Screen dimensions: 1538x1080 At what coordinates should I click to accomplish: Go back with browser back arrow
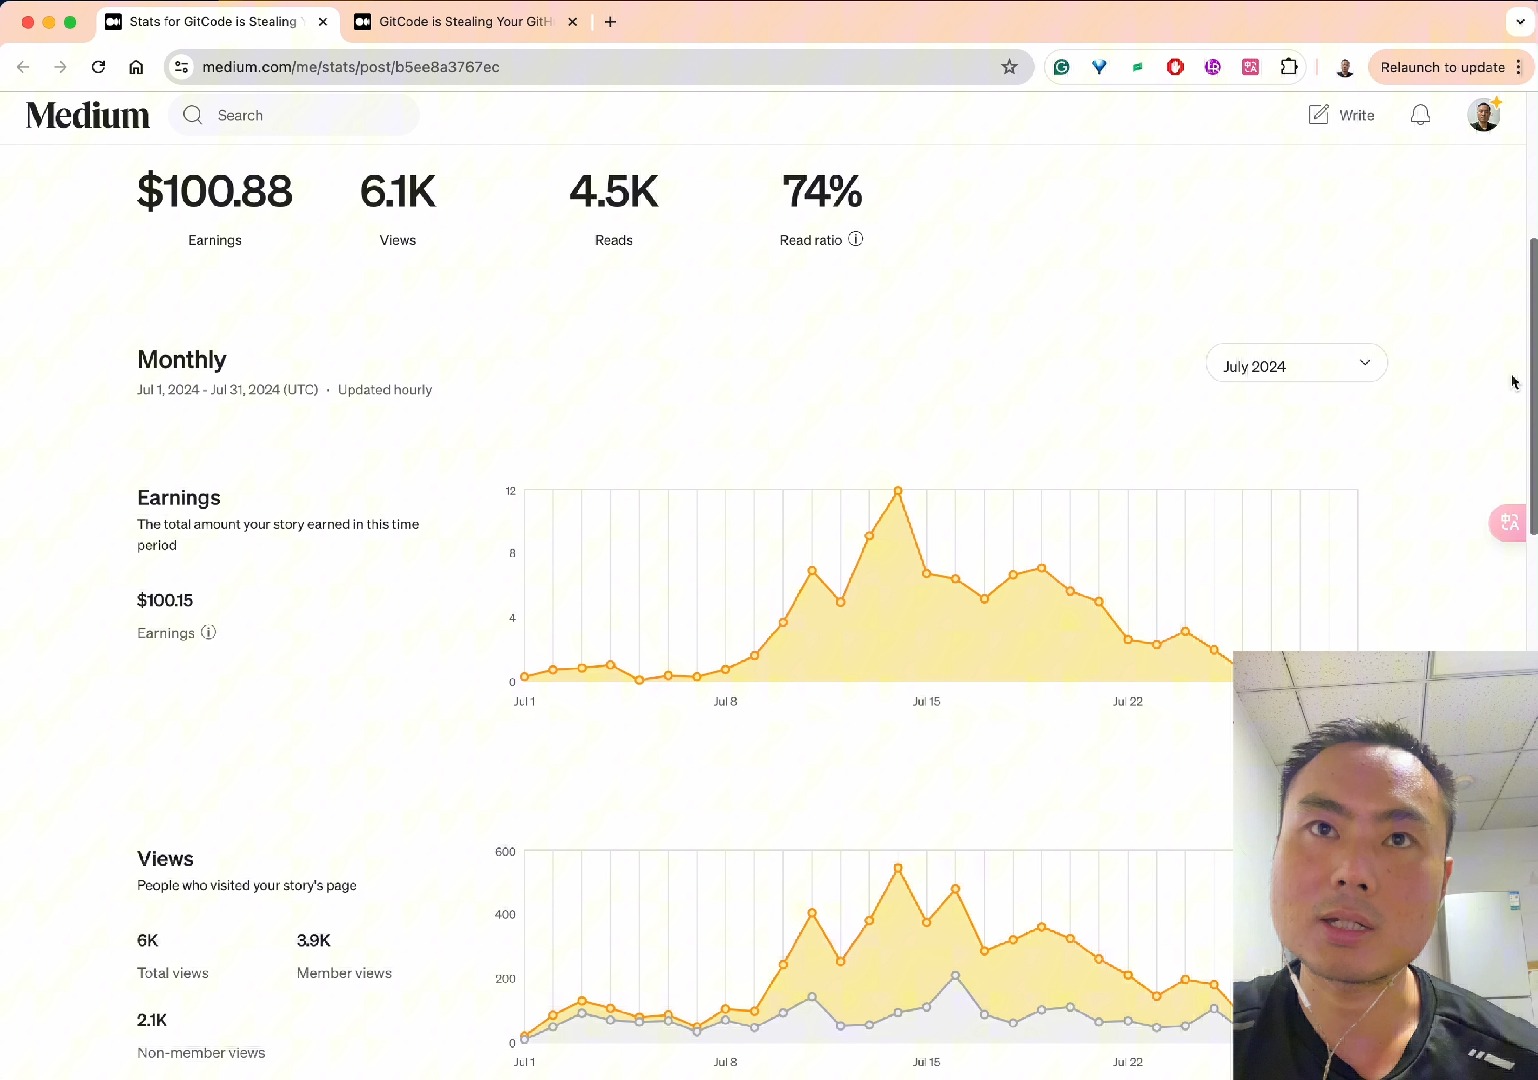point(23,67)
